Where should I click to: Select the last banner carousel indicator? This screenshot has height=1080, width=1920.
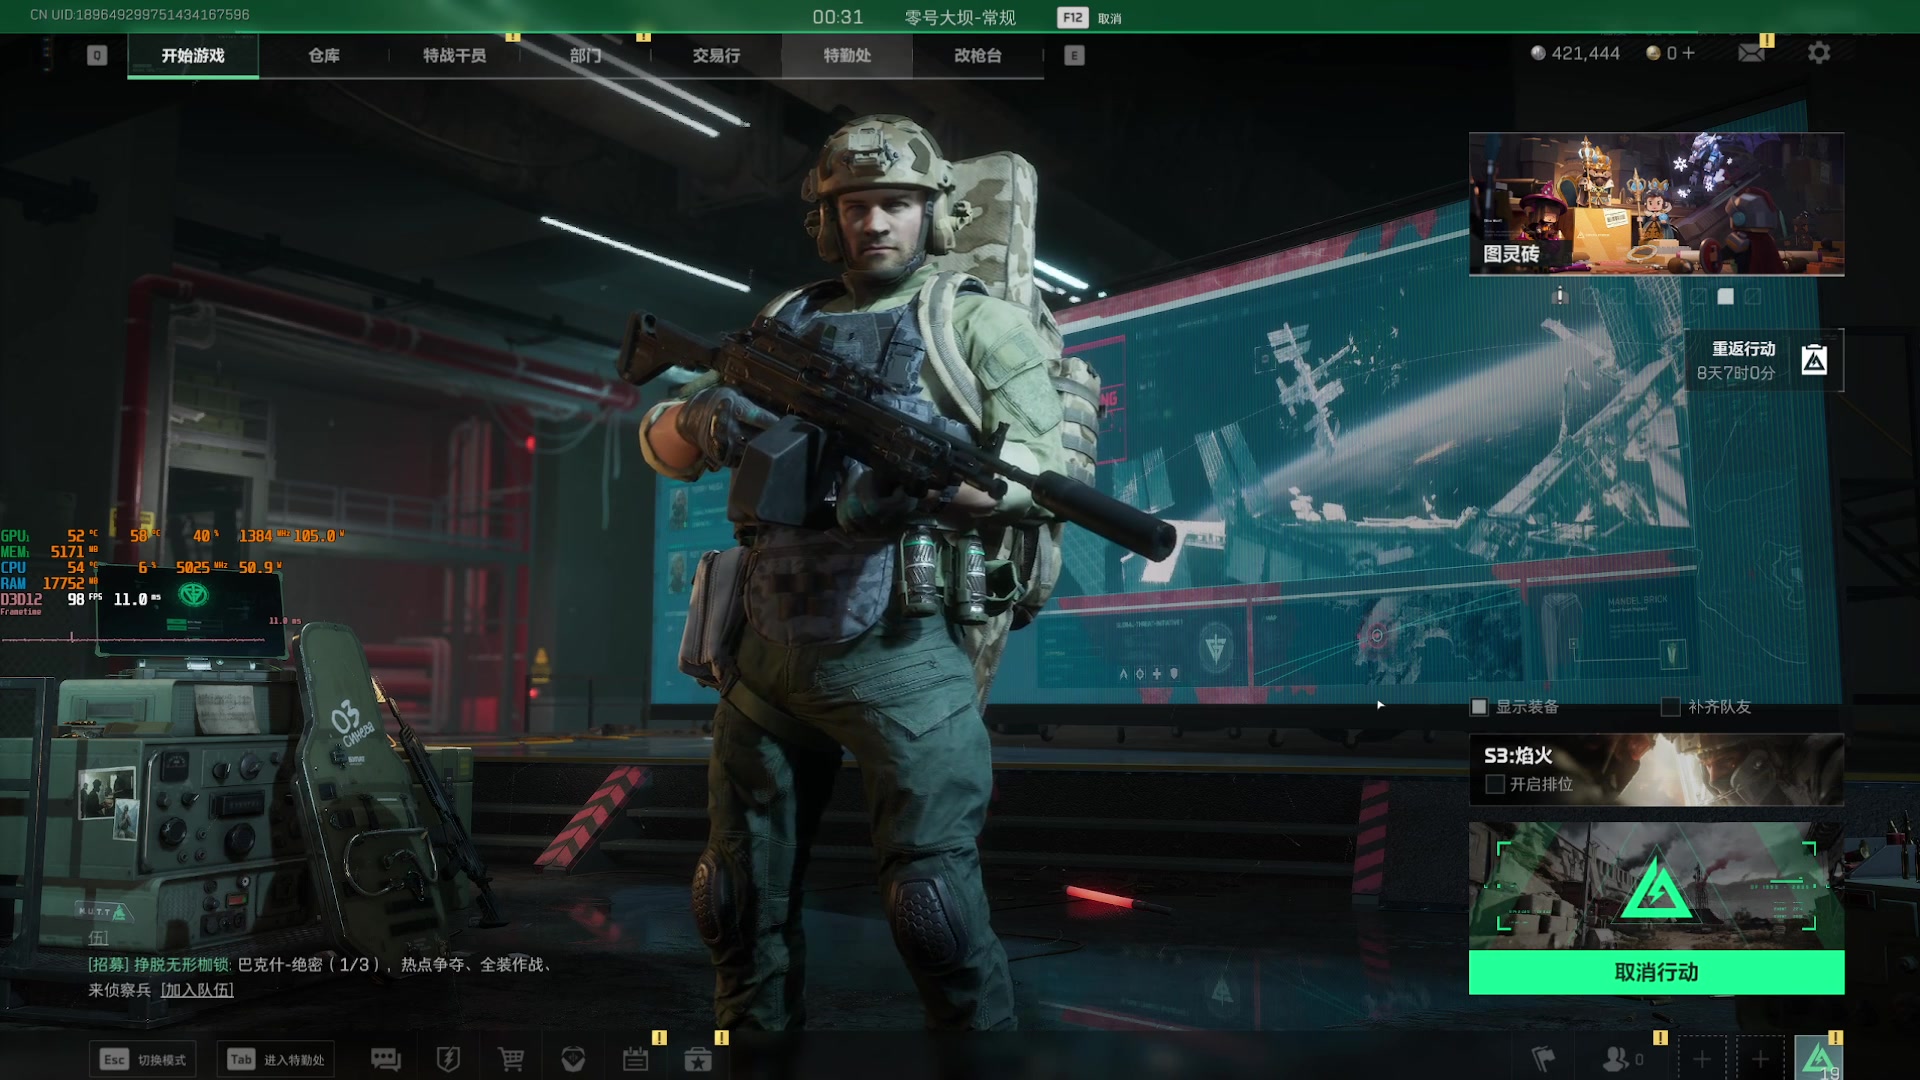[x=1753, y=296]
